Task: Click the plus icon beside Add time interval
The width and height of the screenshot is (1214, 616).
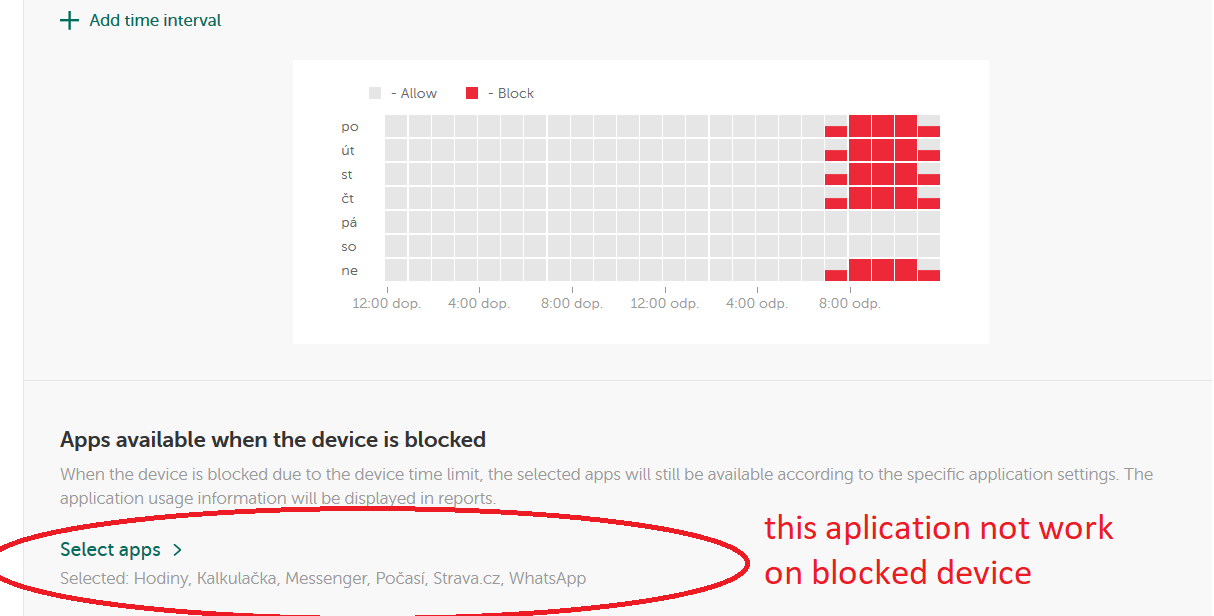Action: click(69, 20)
